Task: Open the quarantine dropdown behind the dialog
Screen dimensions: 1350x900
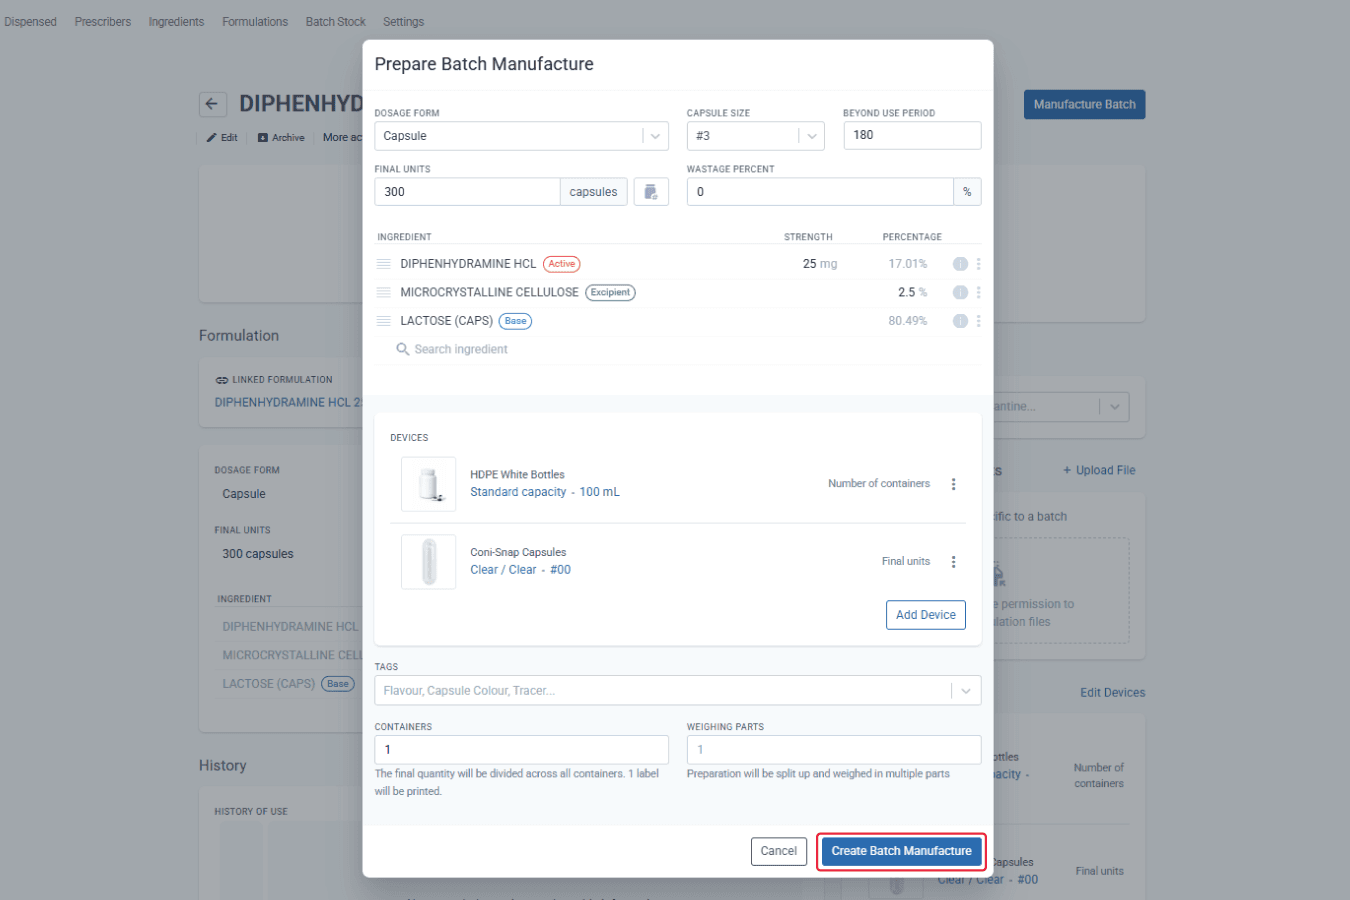Action: tap(1114, 407)
